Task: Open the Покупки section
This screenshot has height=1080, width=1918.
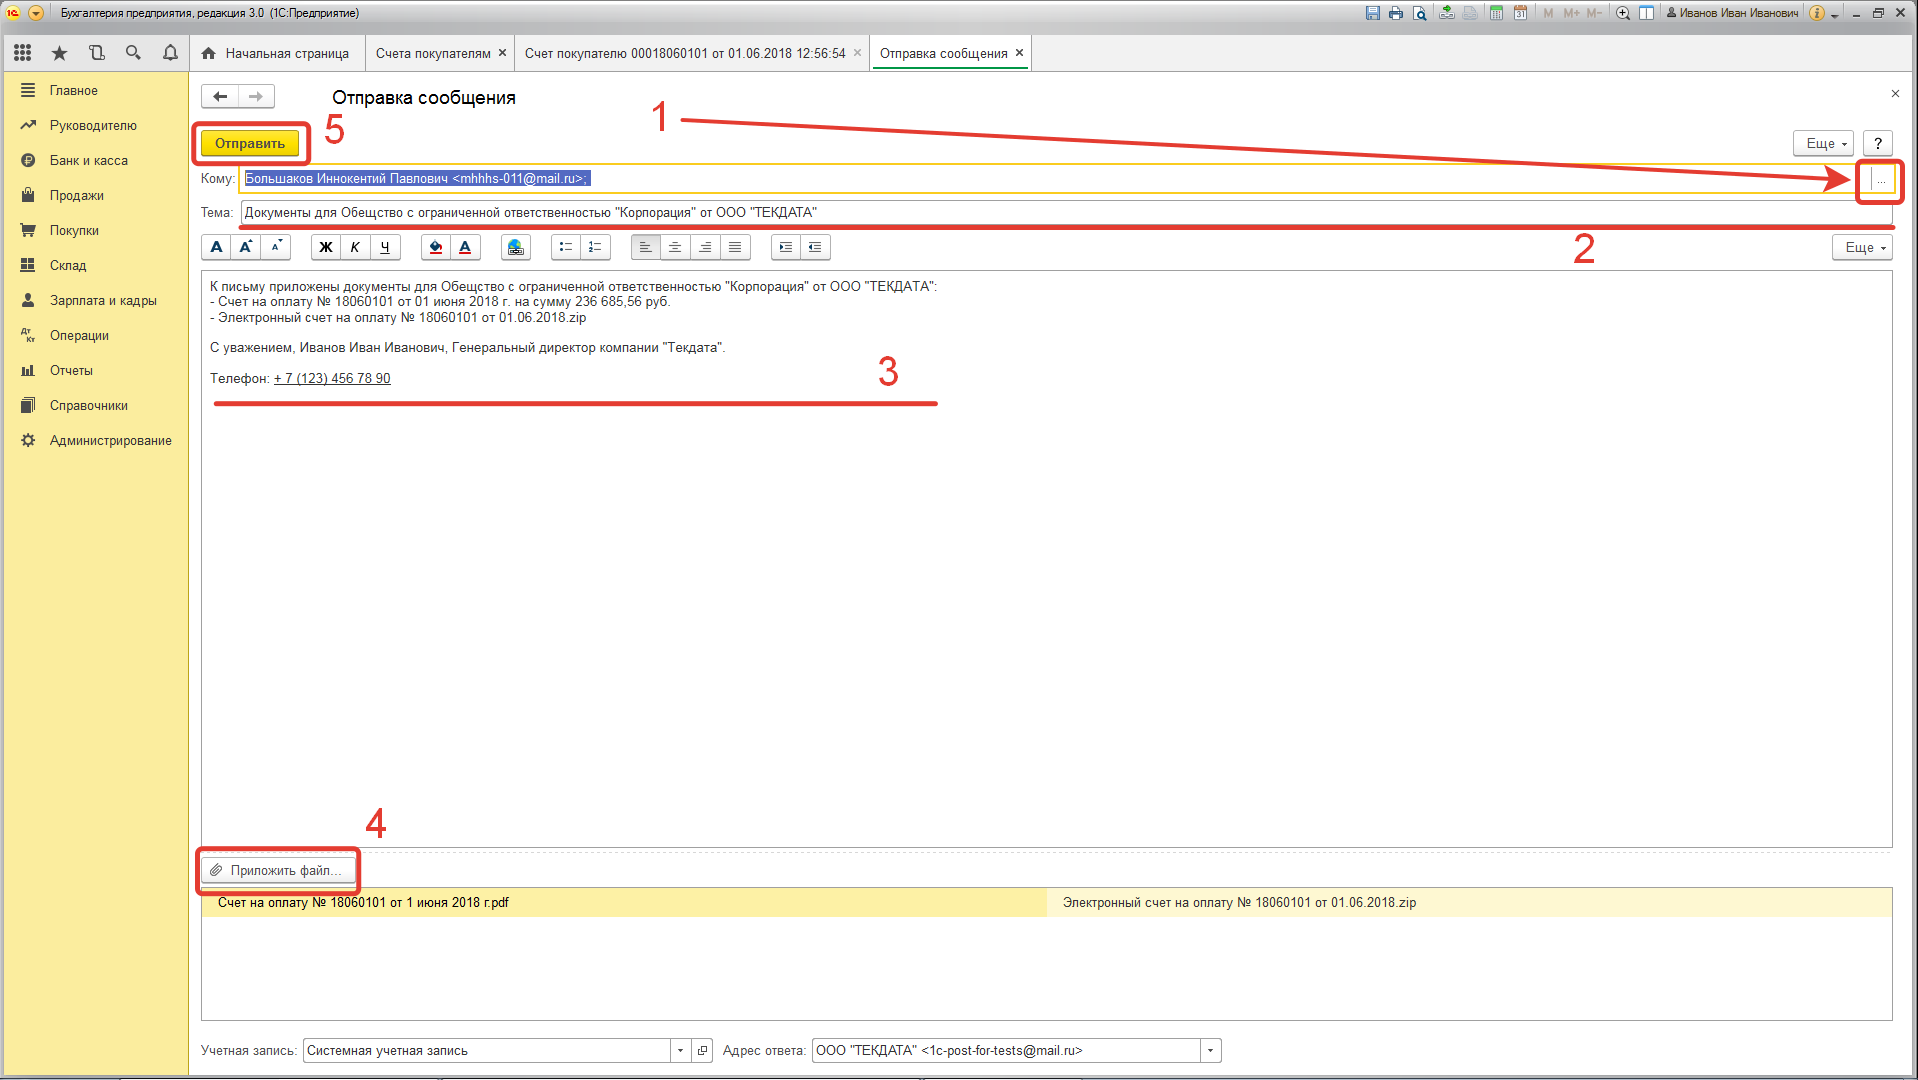Action: click(75, 230)
